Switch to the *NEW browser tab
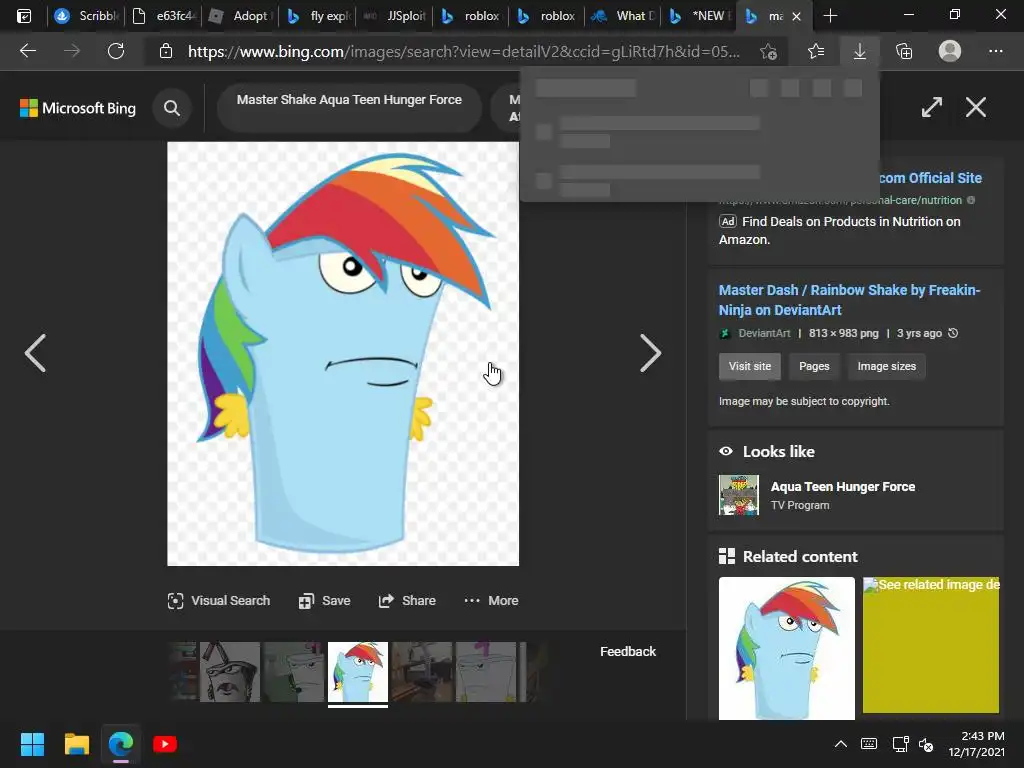Viewport: 1024px width, 768px height. [x=699, y=16]
